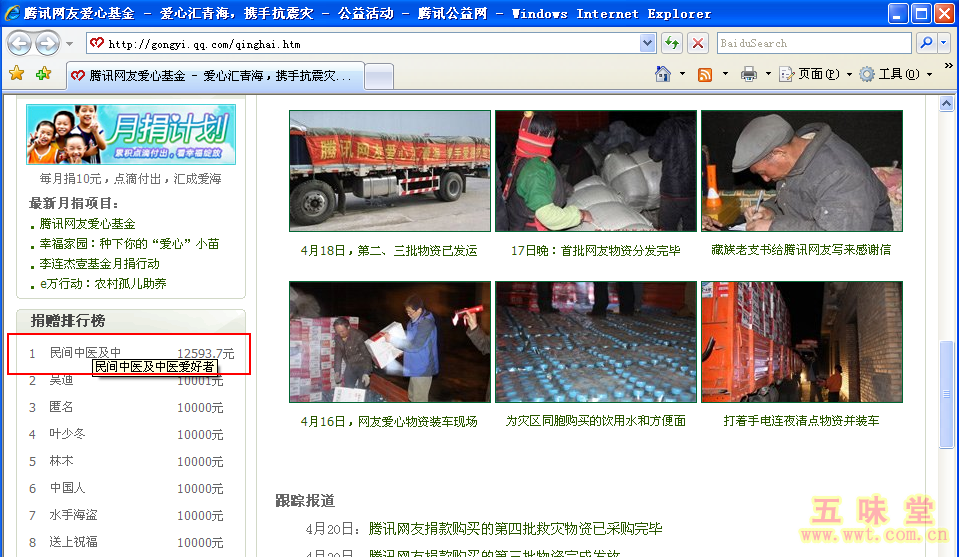Screen dimensions: 959x557
Task: Click Add to Favorites icon
Action: pyautogui.click(x=43, y=74)
